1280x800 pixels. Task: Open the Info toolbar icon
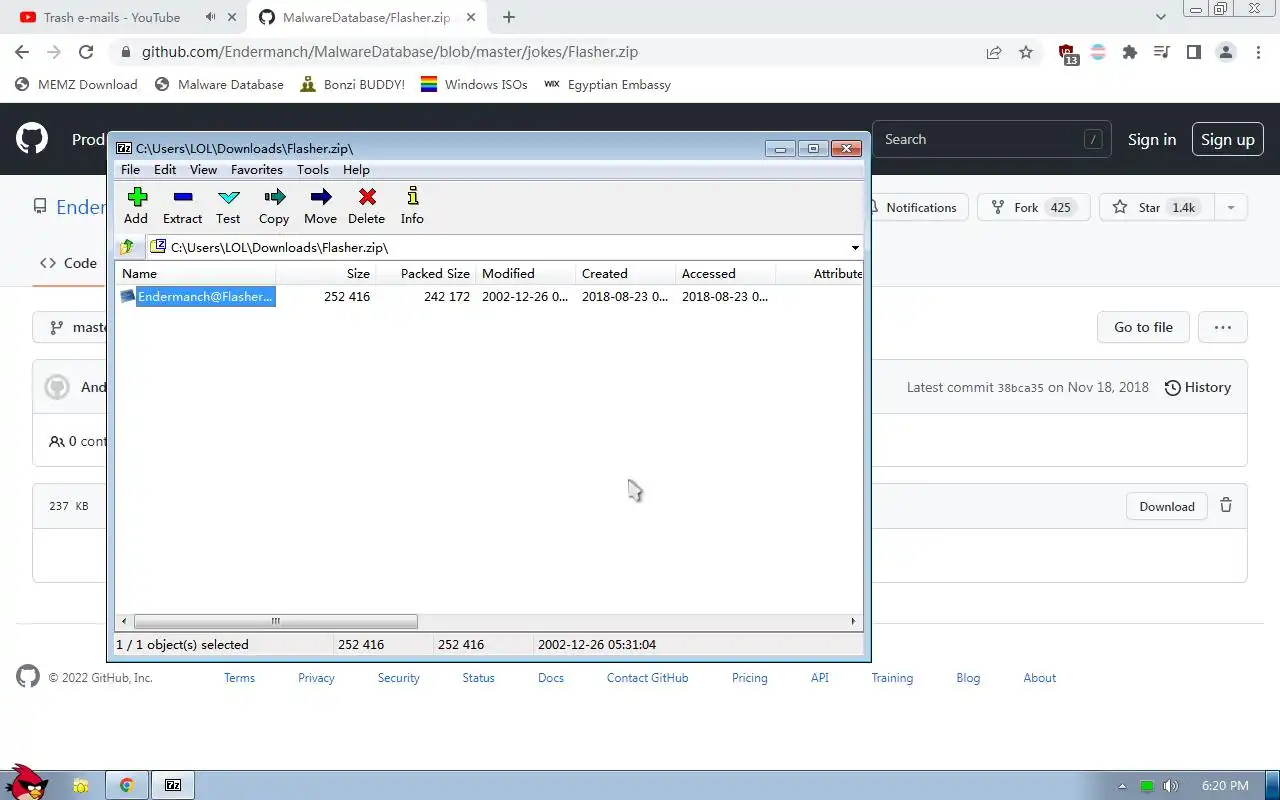pos(412,205)
